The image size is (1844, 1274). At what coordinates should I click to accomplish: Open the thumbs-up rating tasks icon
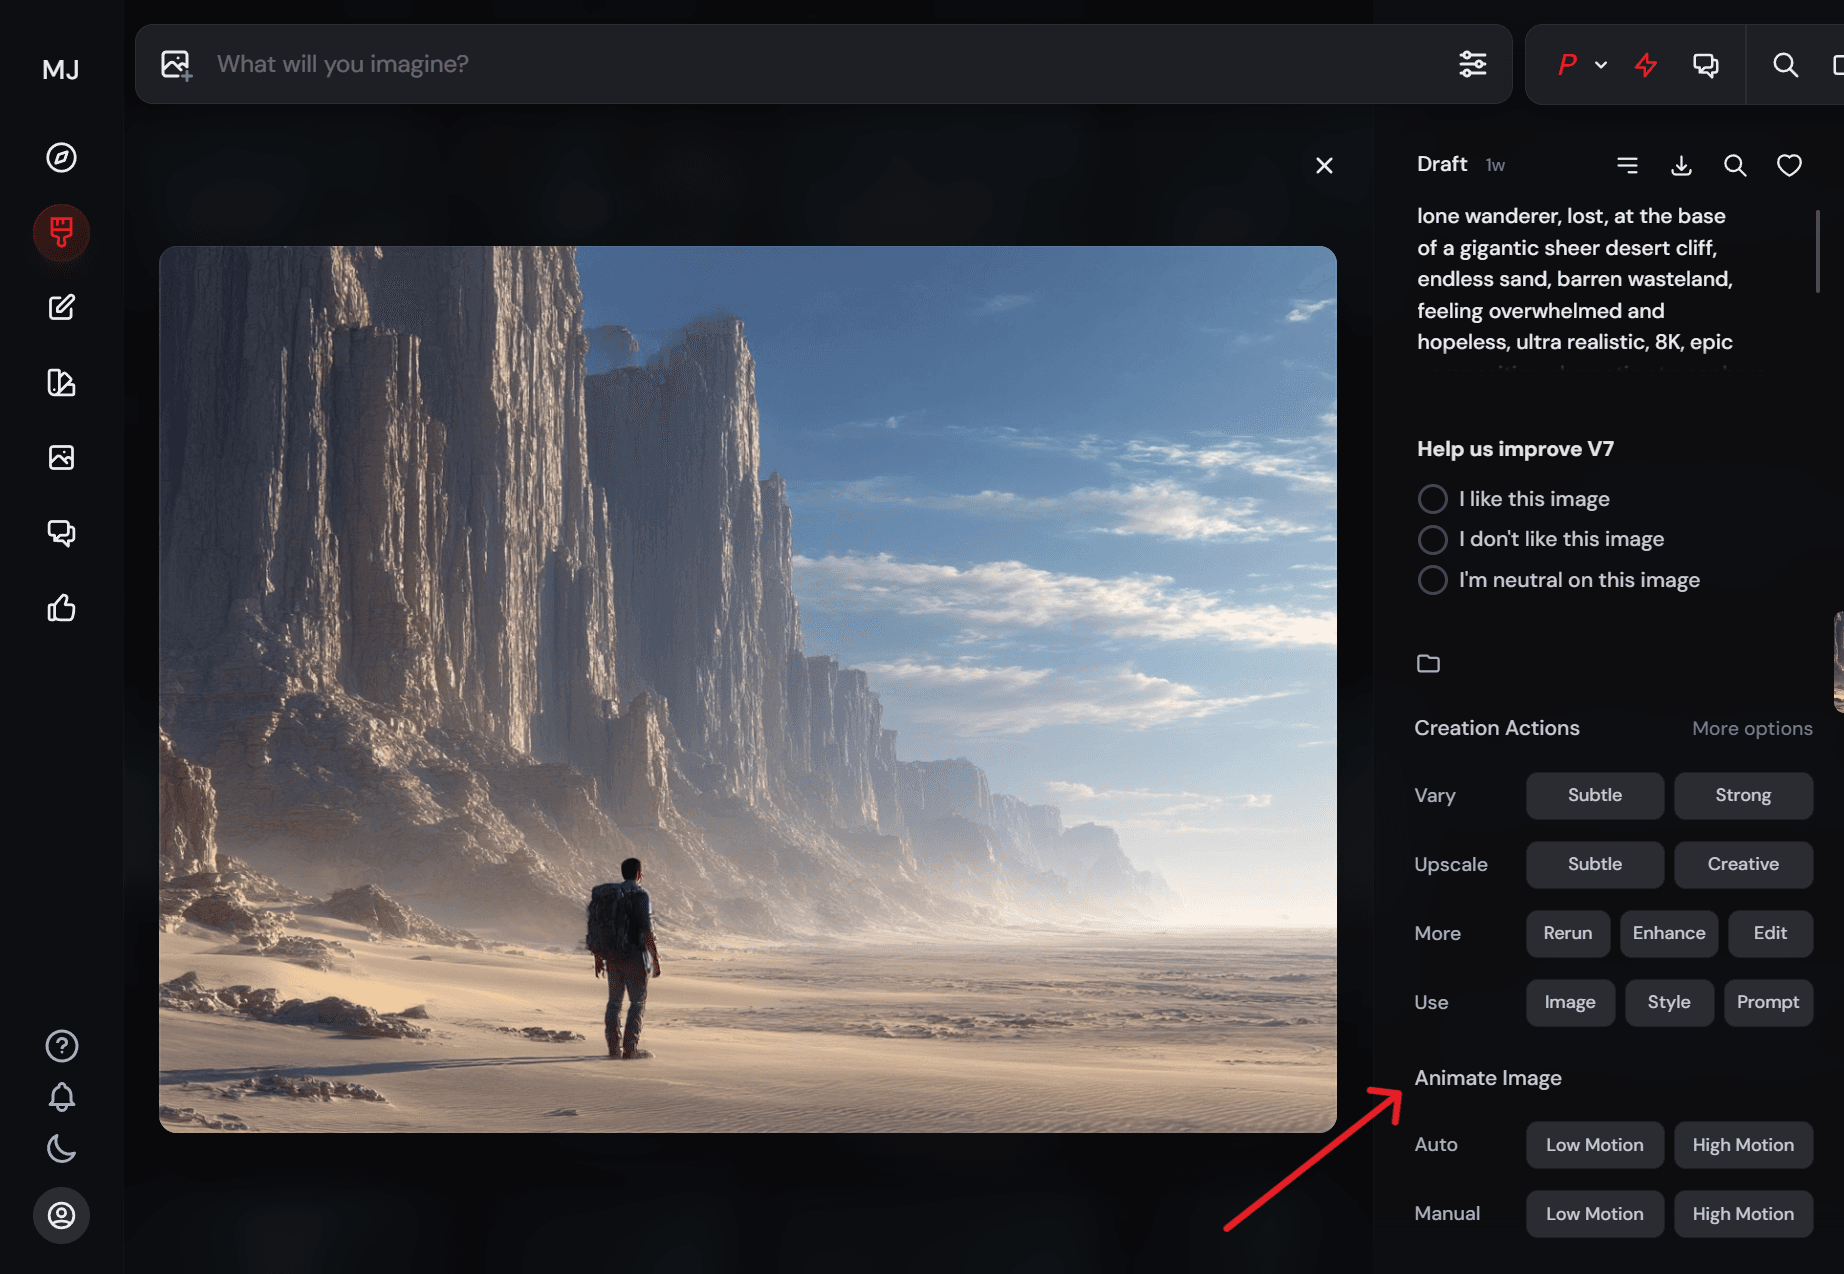(61, 608)
